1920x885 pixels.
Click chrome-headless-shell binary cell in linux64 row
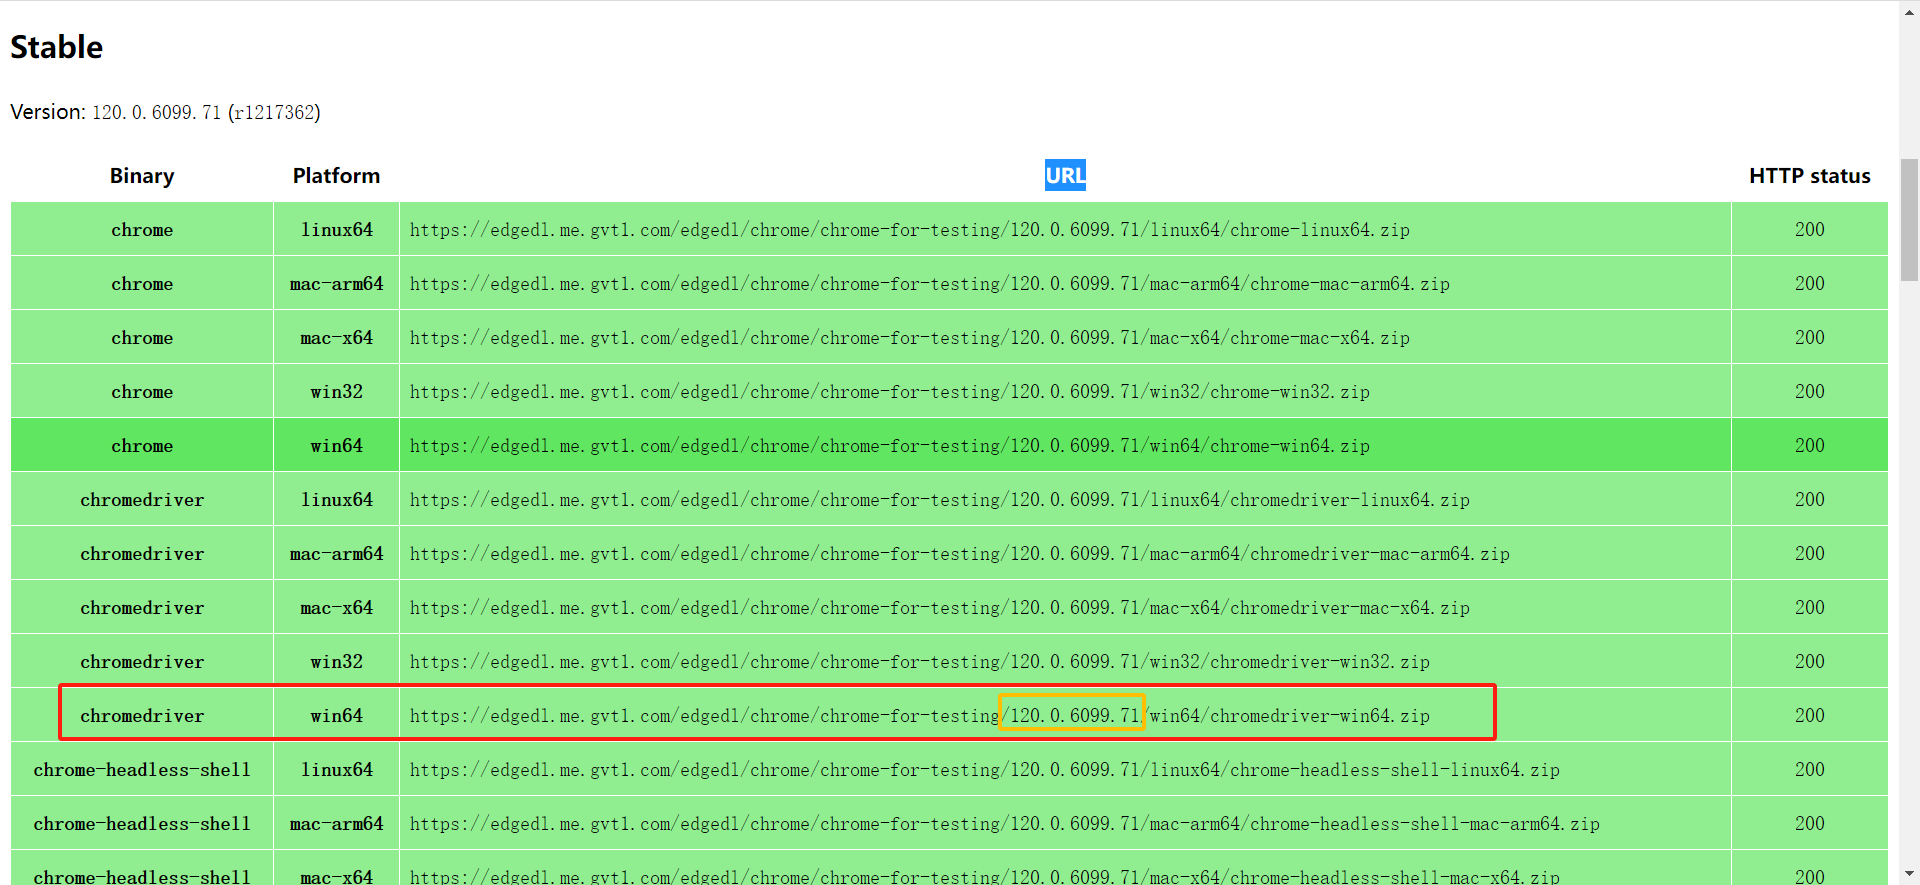coord(142,770)
